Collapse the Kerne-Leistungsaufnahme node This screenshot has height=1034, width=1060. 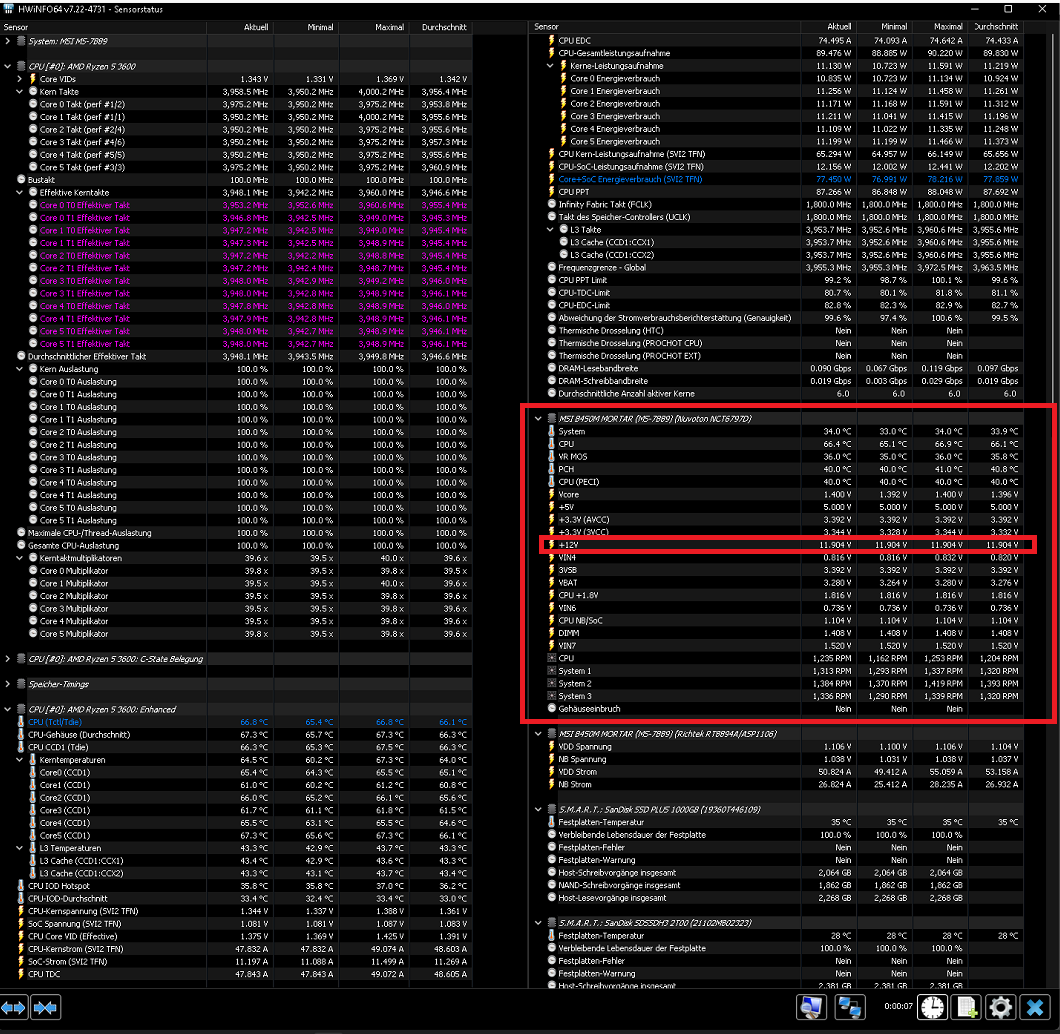coord(550,66)
